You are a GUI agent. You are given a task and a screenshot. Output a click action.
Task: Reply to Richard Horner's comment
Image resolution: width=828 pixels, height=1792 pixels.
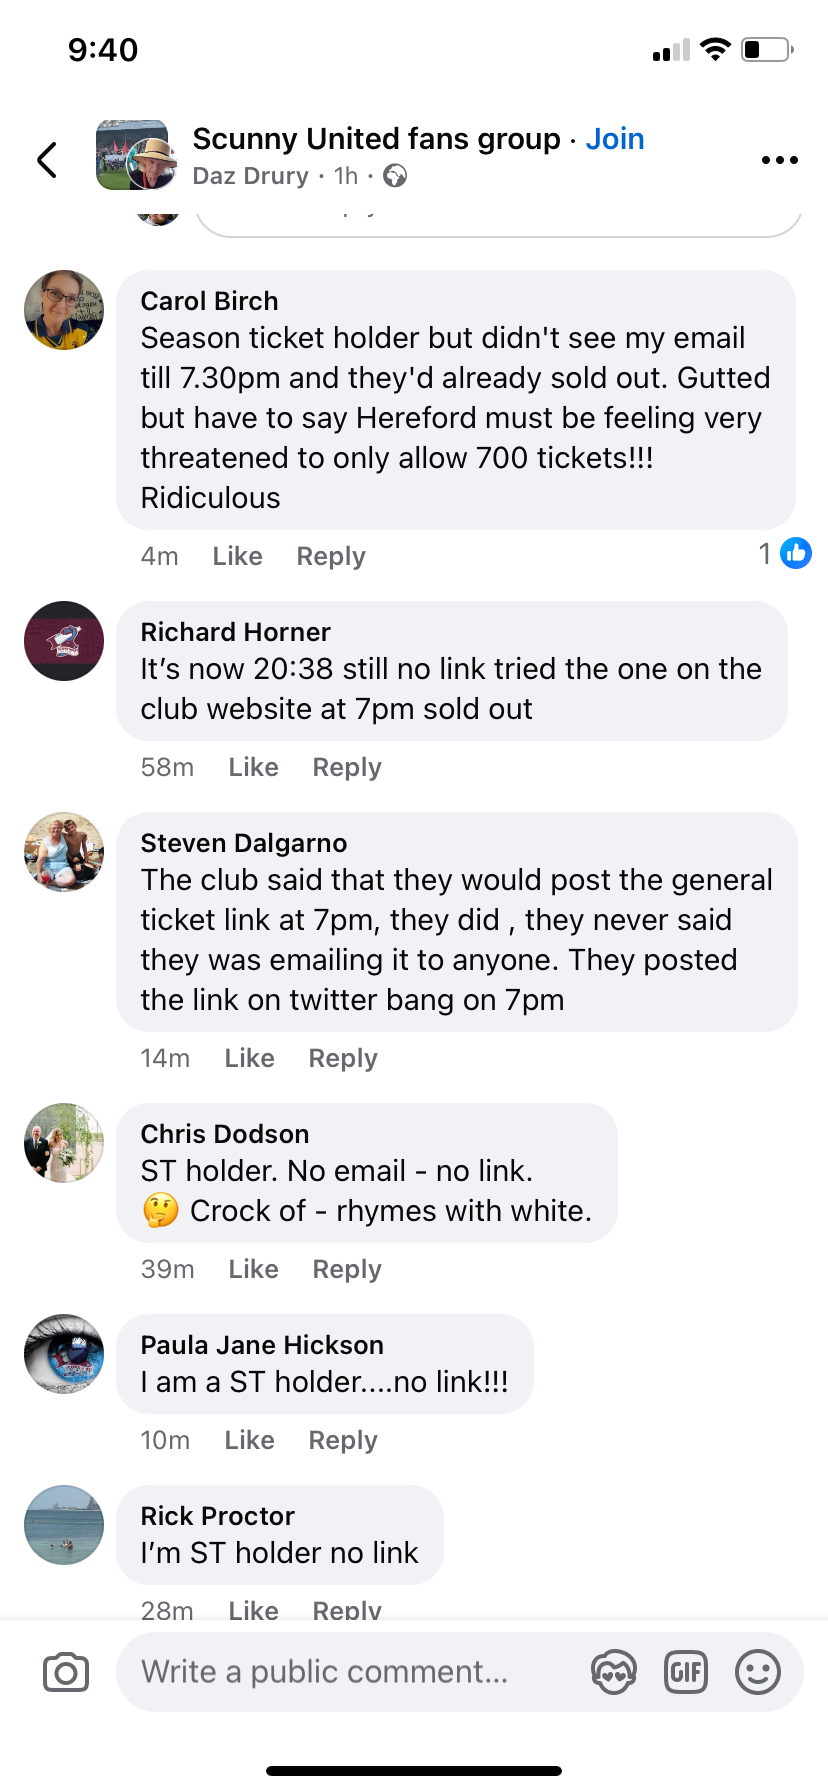click(347, 767)
